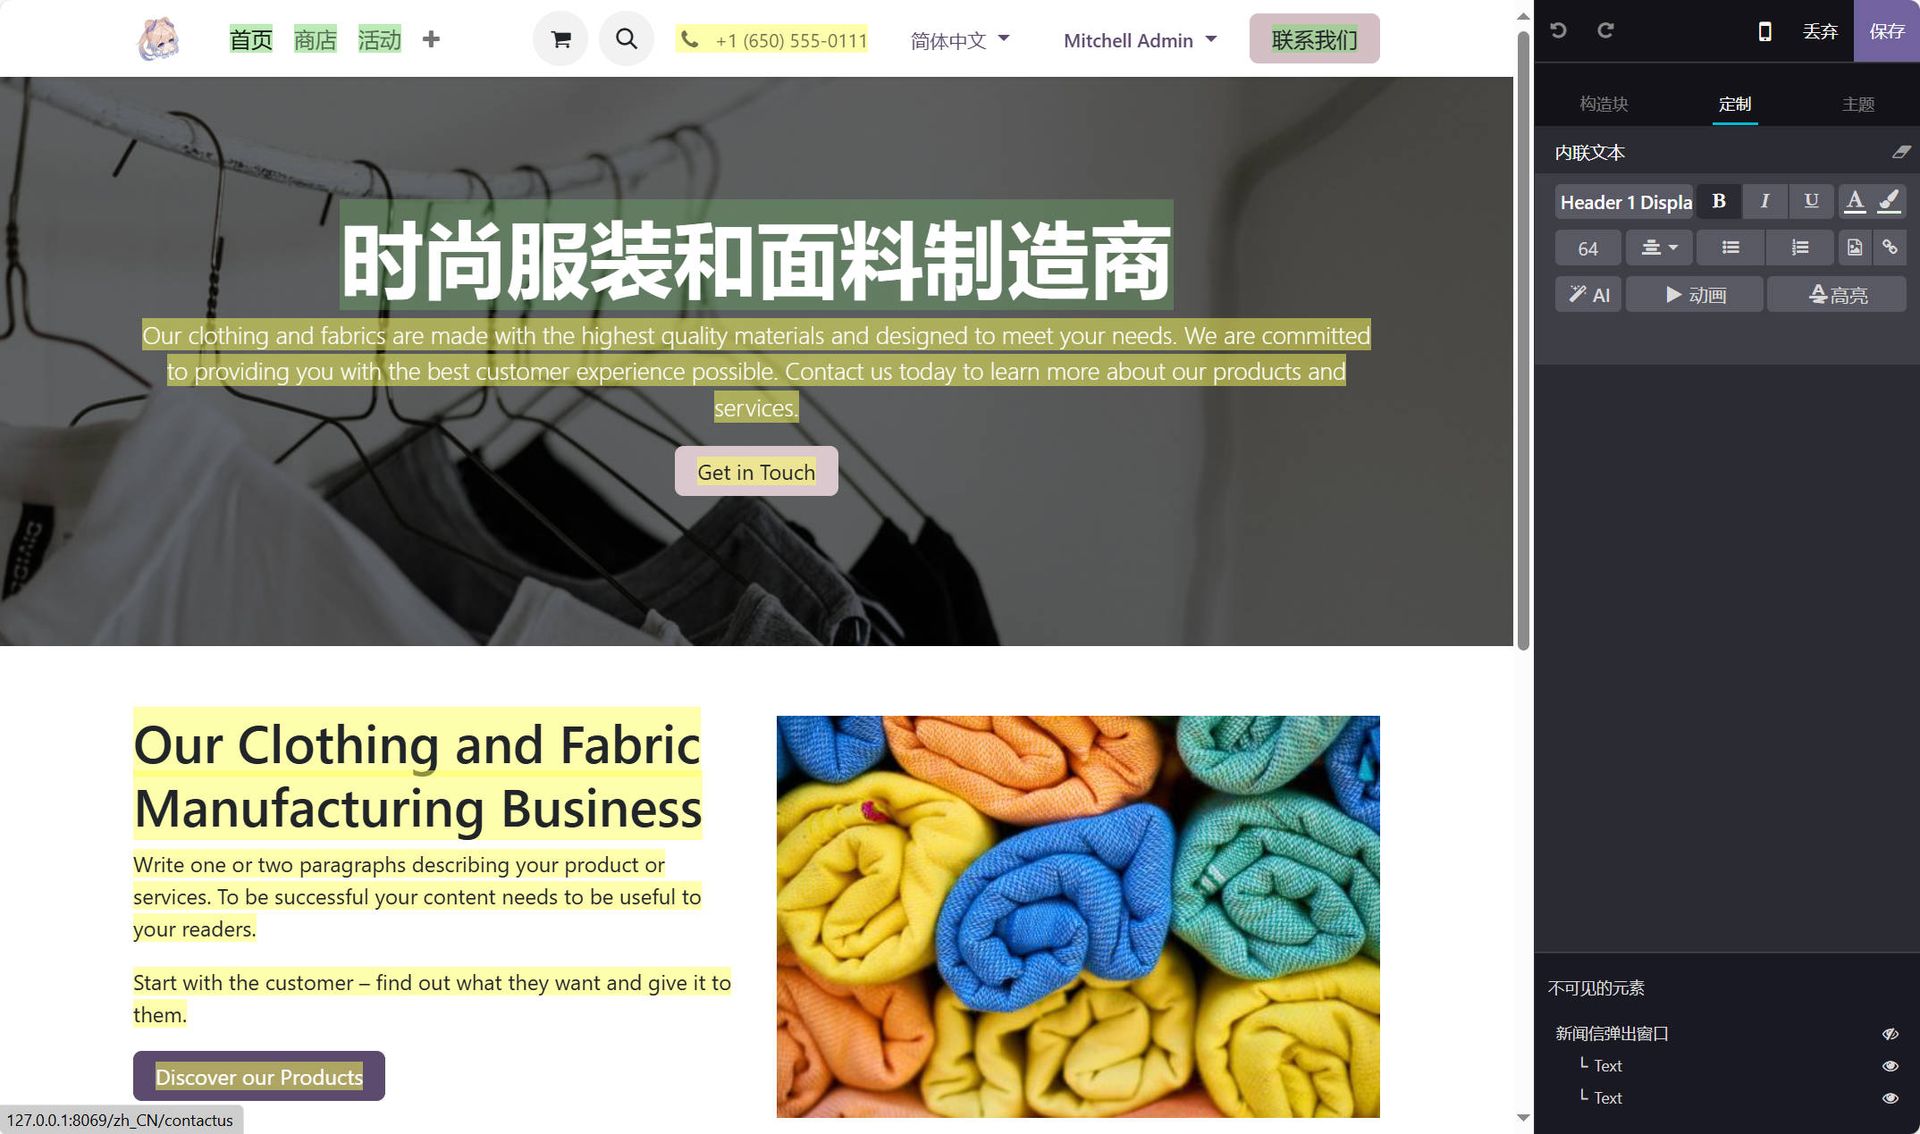Insert a link with chain icon
1920x1134 pixels.
pos(1890,247)
